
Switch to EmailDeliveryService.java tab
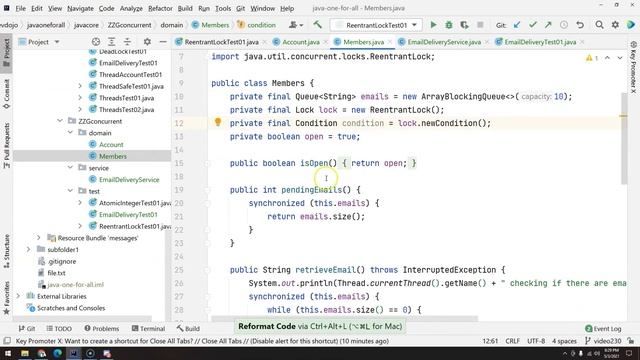(444, 42)
